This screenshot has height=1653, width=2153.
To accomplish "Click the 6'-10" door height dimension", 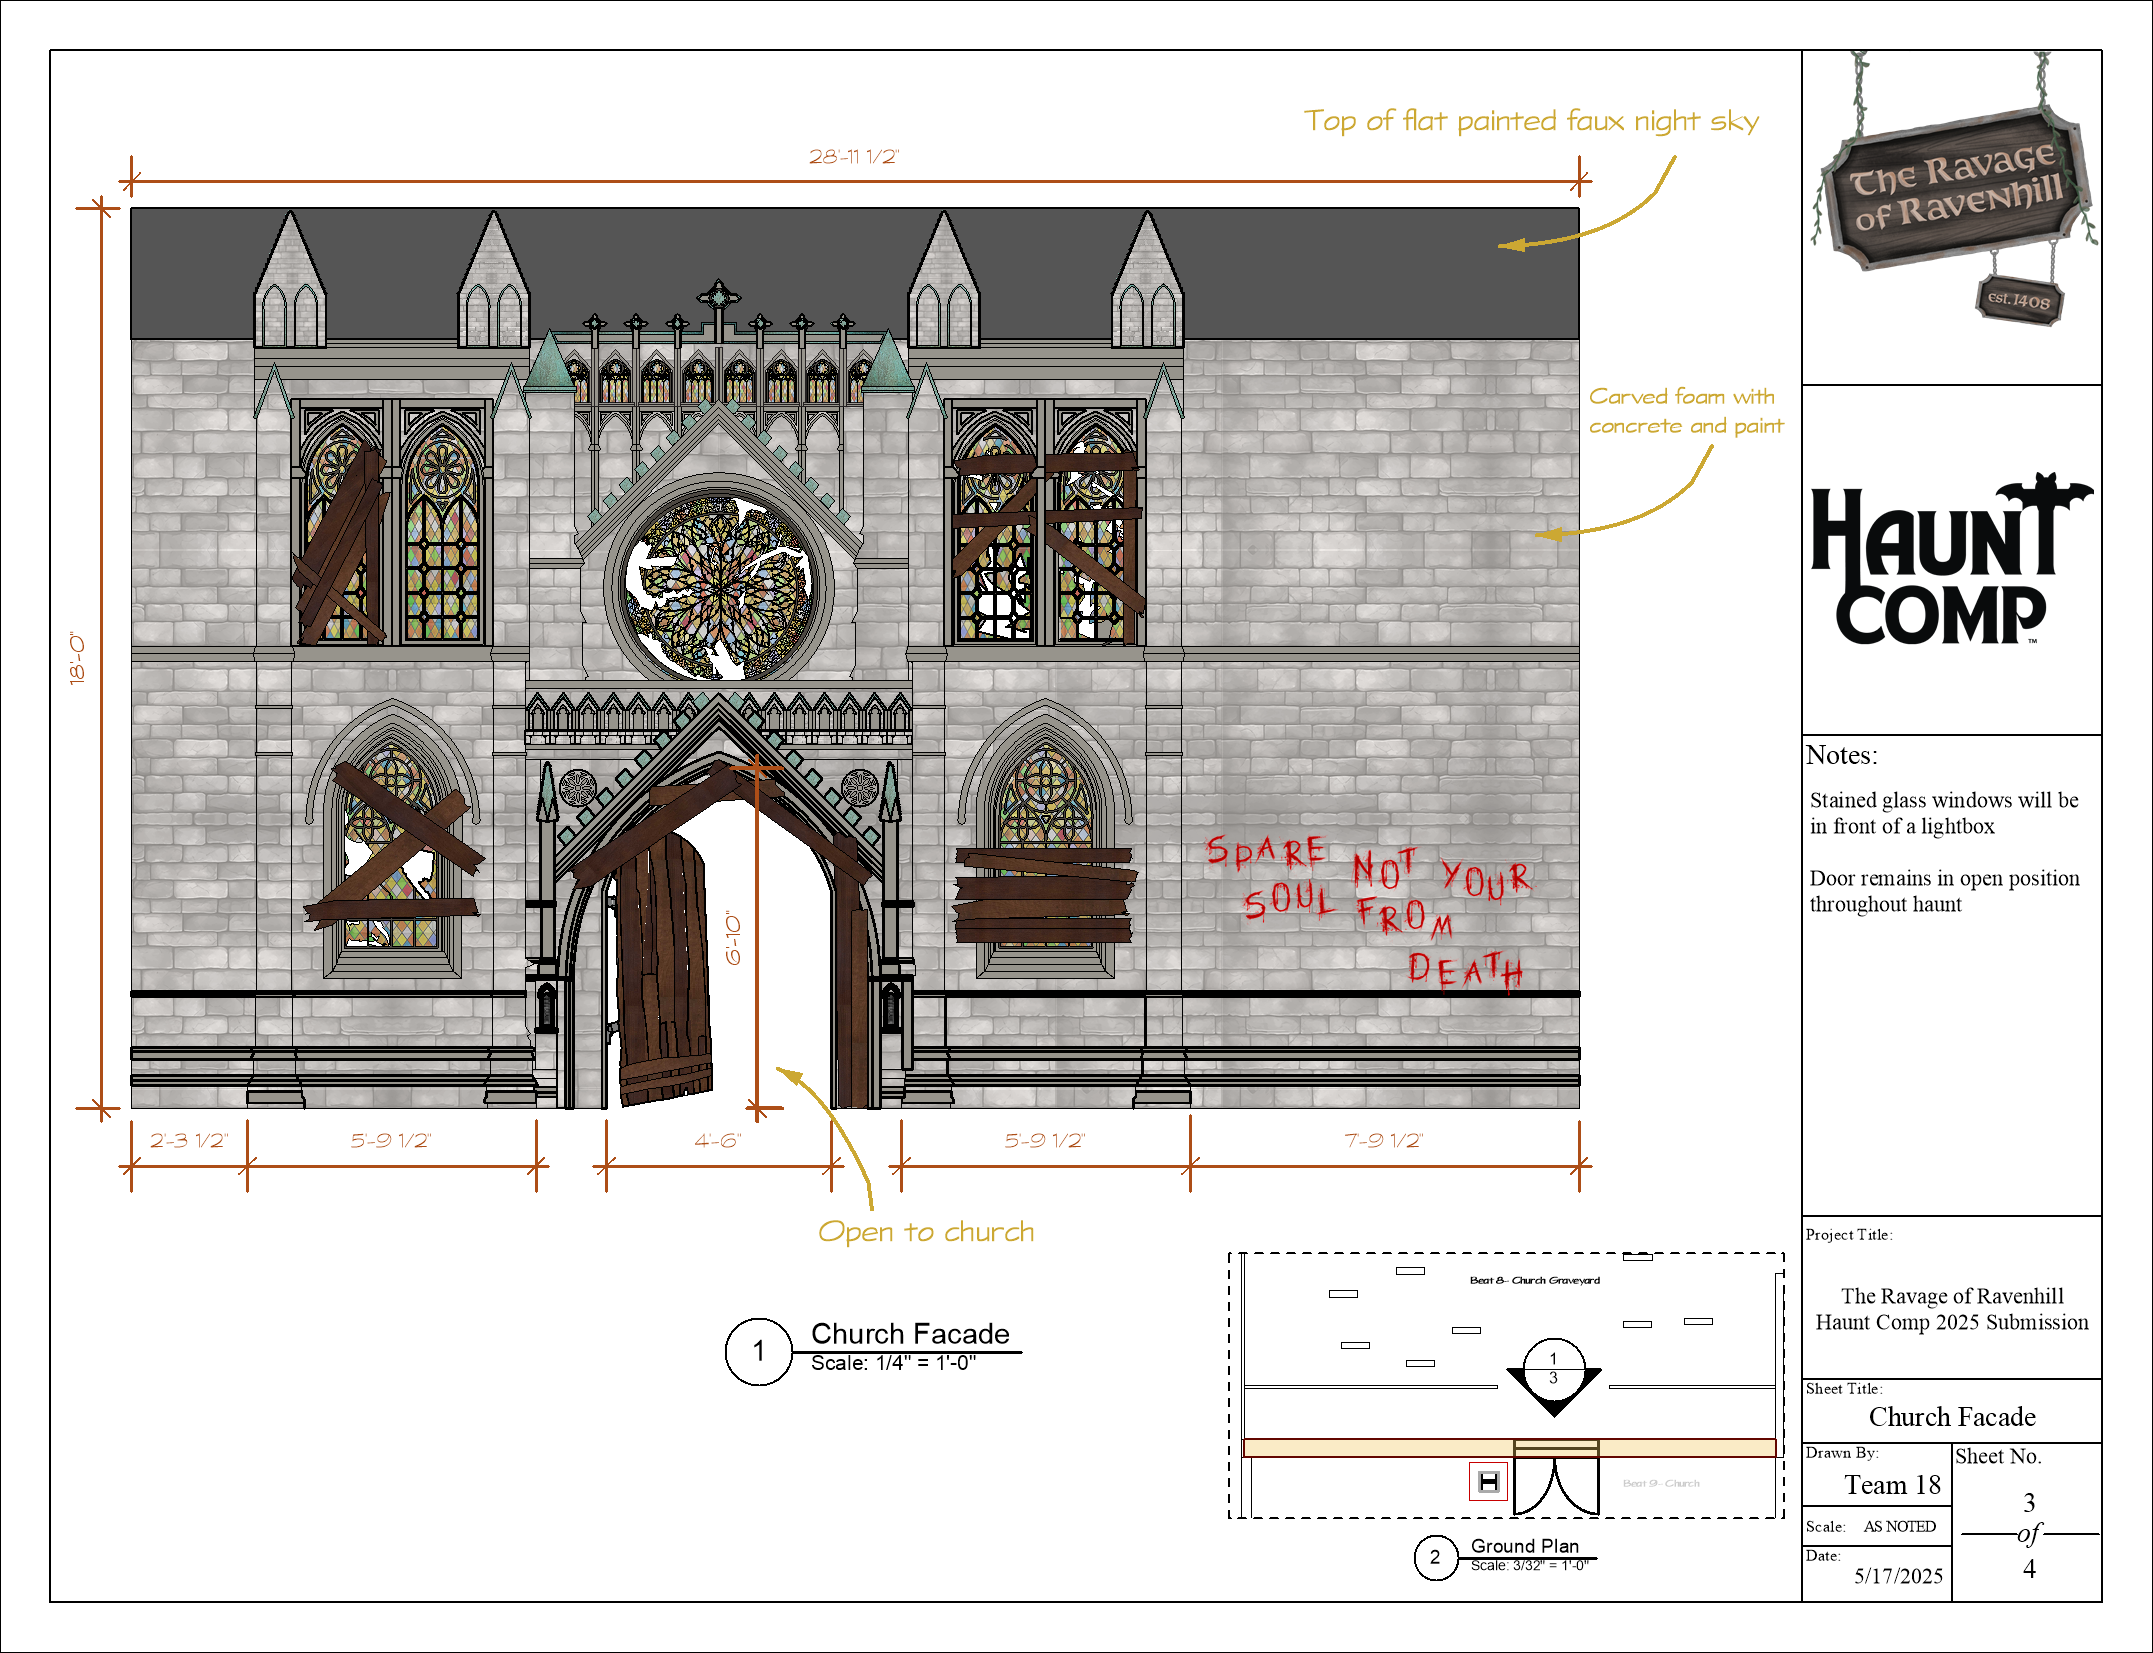I will (x=734, y=937).
